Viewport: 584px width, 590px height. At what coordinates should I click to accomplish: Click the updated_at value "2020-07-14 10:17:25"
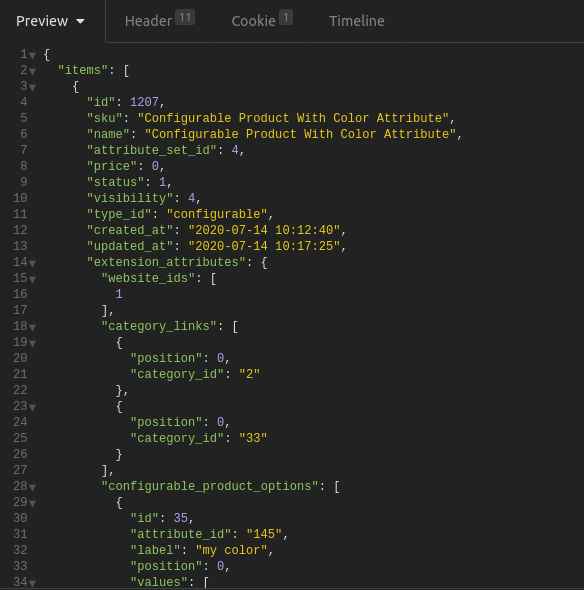(x=264, y=246)
